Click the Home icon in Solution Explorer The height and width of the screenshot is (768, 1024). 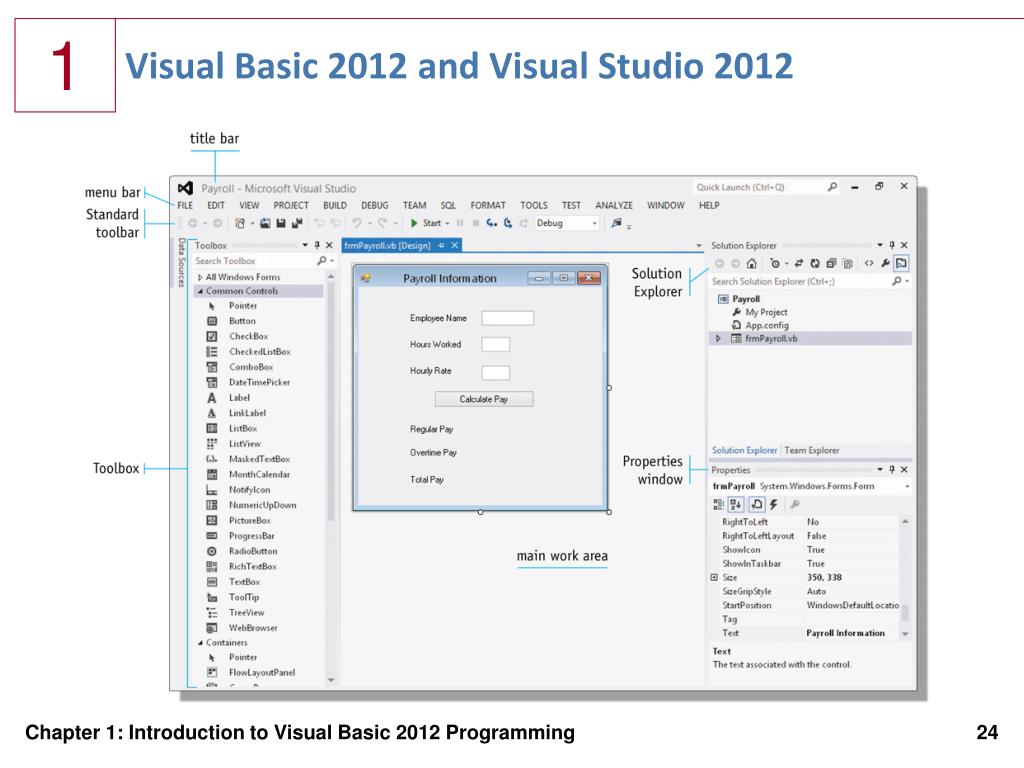(752, 264)
